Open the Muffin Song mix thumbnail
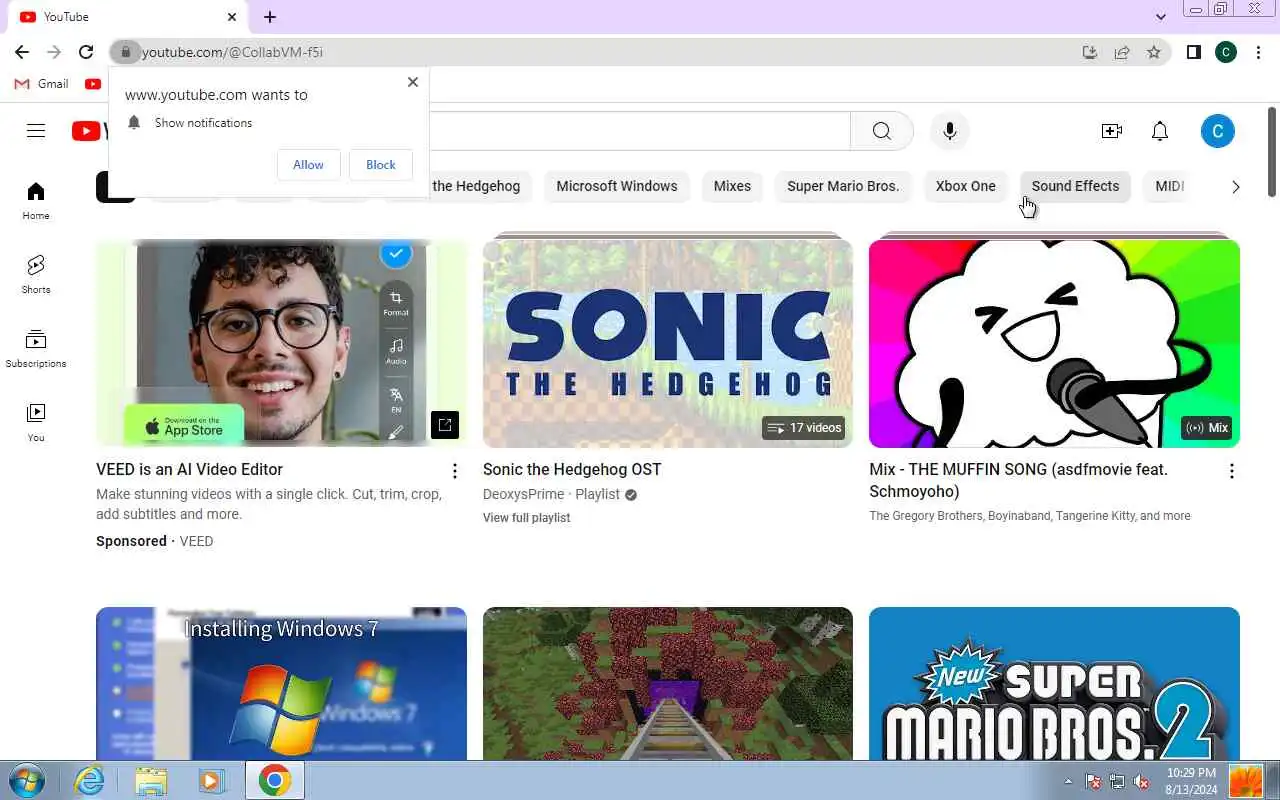1280x800 pixels. point(1054,343)
